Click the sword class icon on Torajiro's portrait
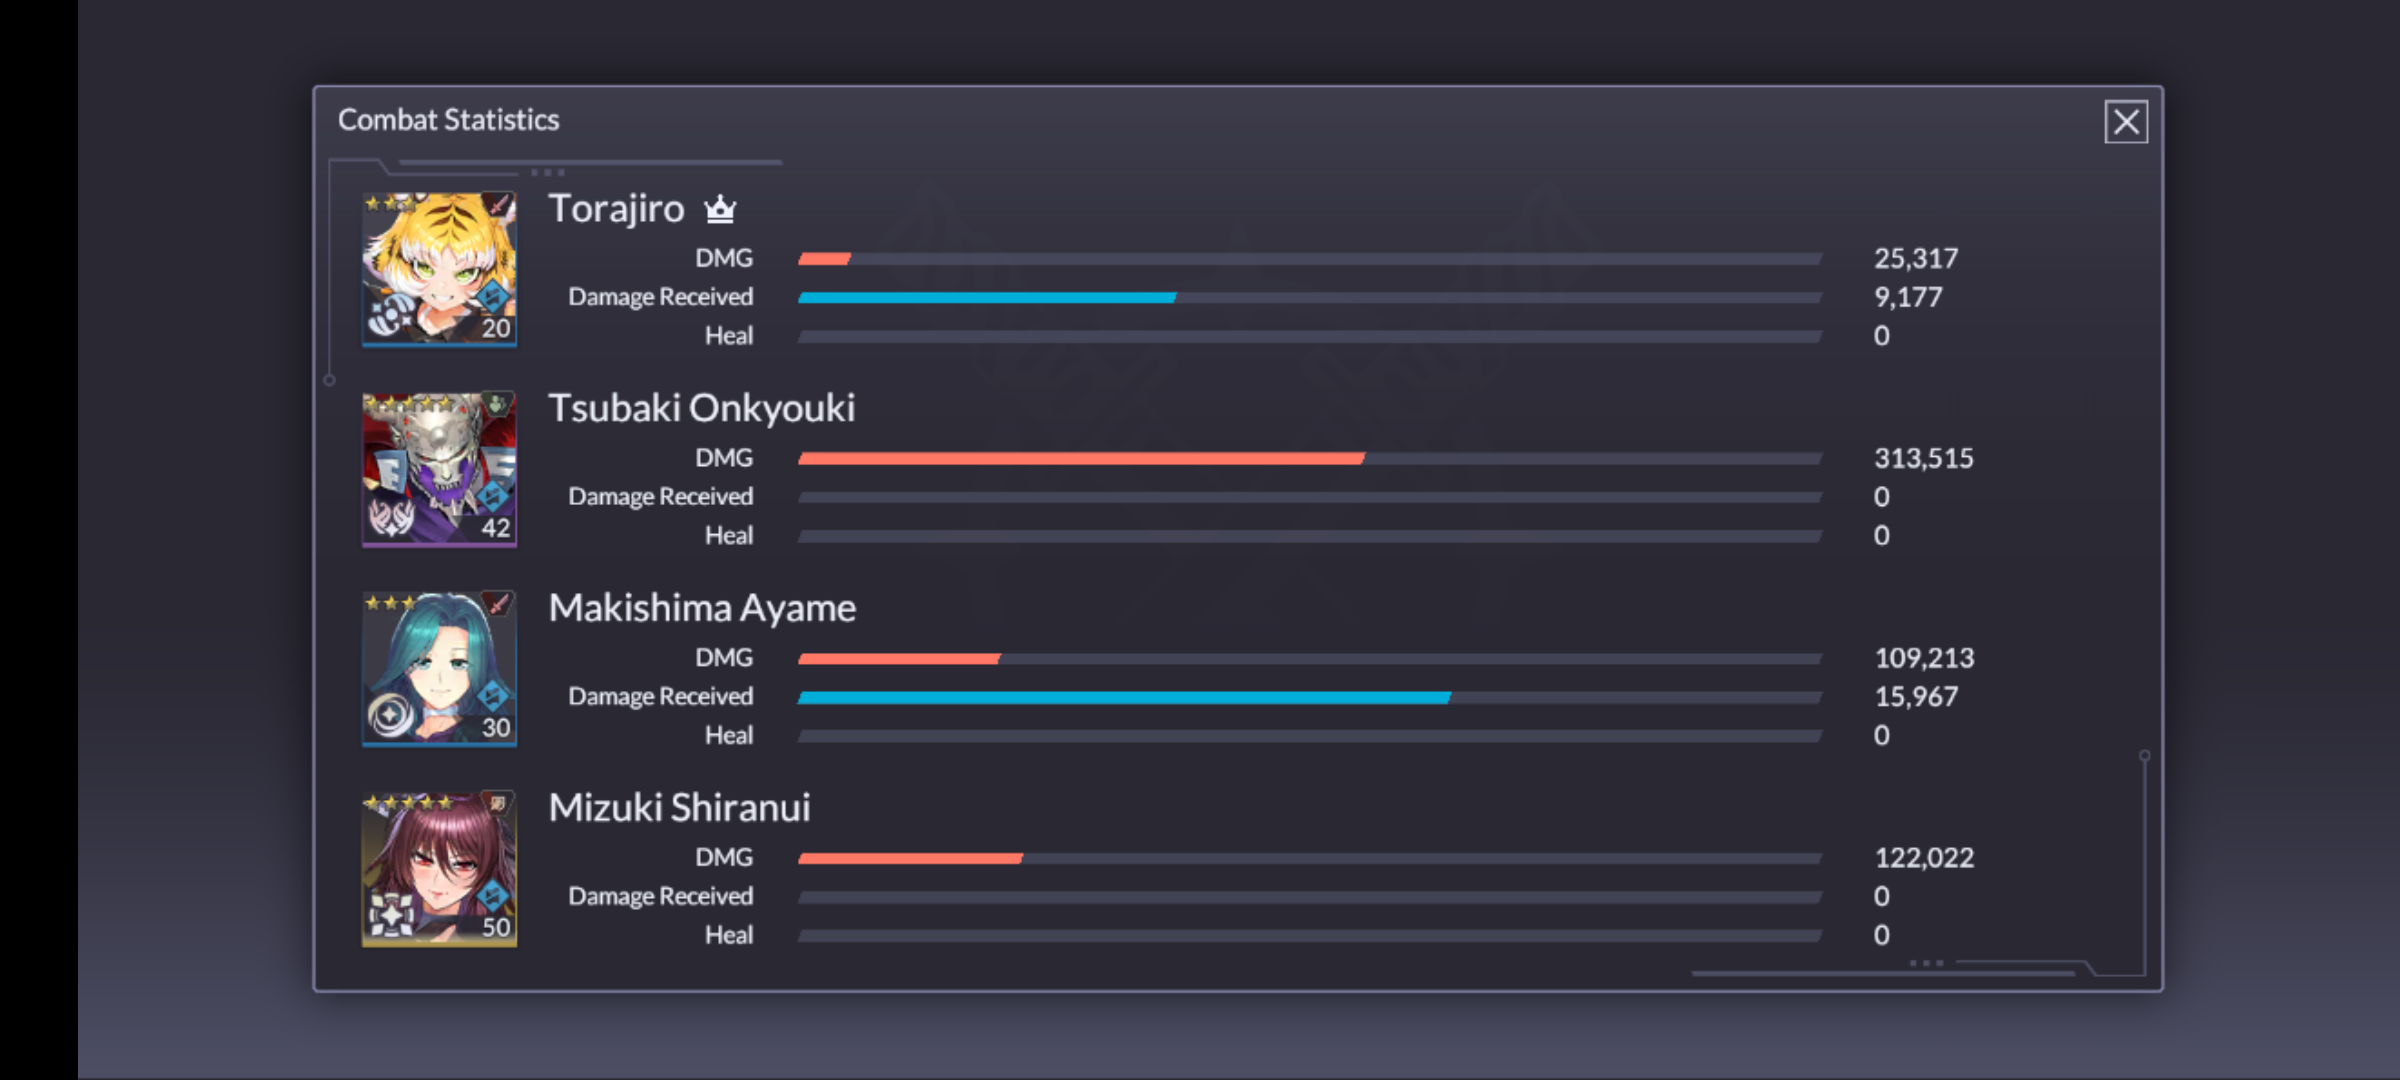The width and height of the screenshot is (2400, 1080). tap(498, 206)
